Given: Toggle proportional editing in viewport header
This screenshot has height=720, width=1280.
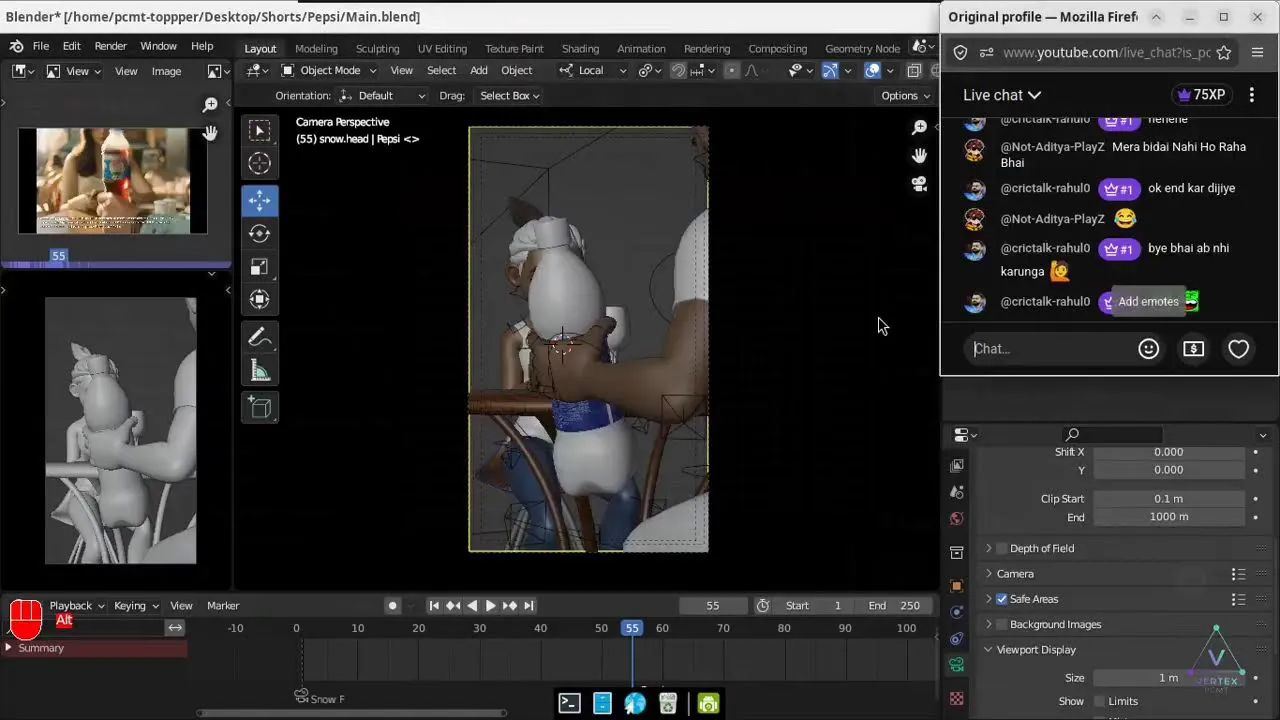Looking at the screenshot, I should click(x=731, y=70).
